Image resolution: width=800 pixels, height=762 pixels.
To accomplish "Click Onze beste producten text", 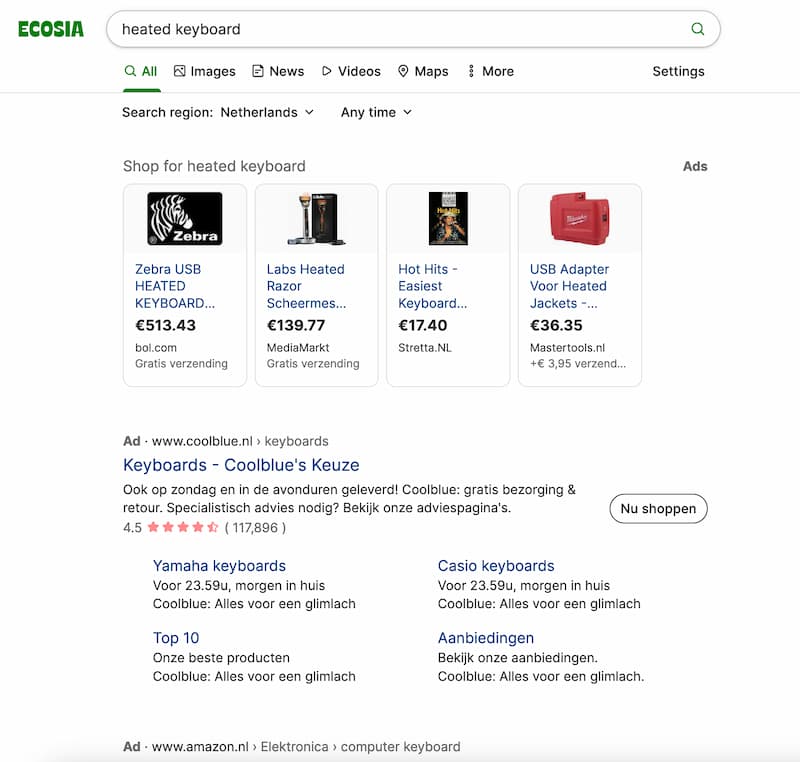I will [x=221, y=658].
